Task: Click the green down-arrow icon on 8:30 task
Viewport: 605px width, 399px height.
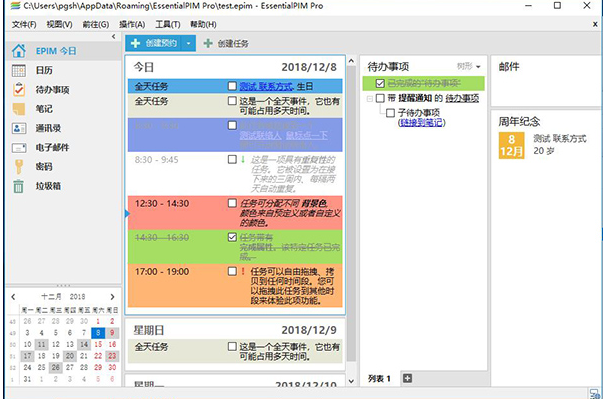Action: click(x=243, y=159)
